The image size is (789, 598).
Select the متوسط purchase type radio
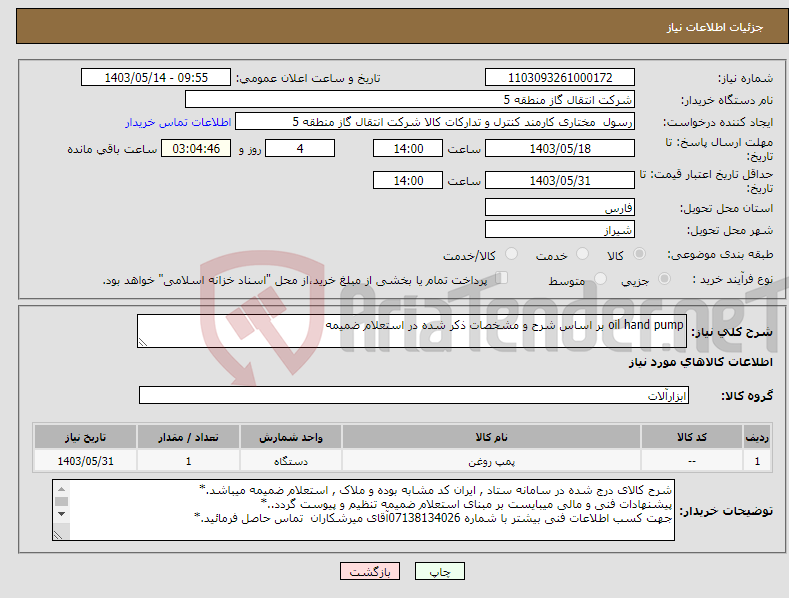point(600,278)
